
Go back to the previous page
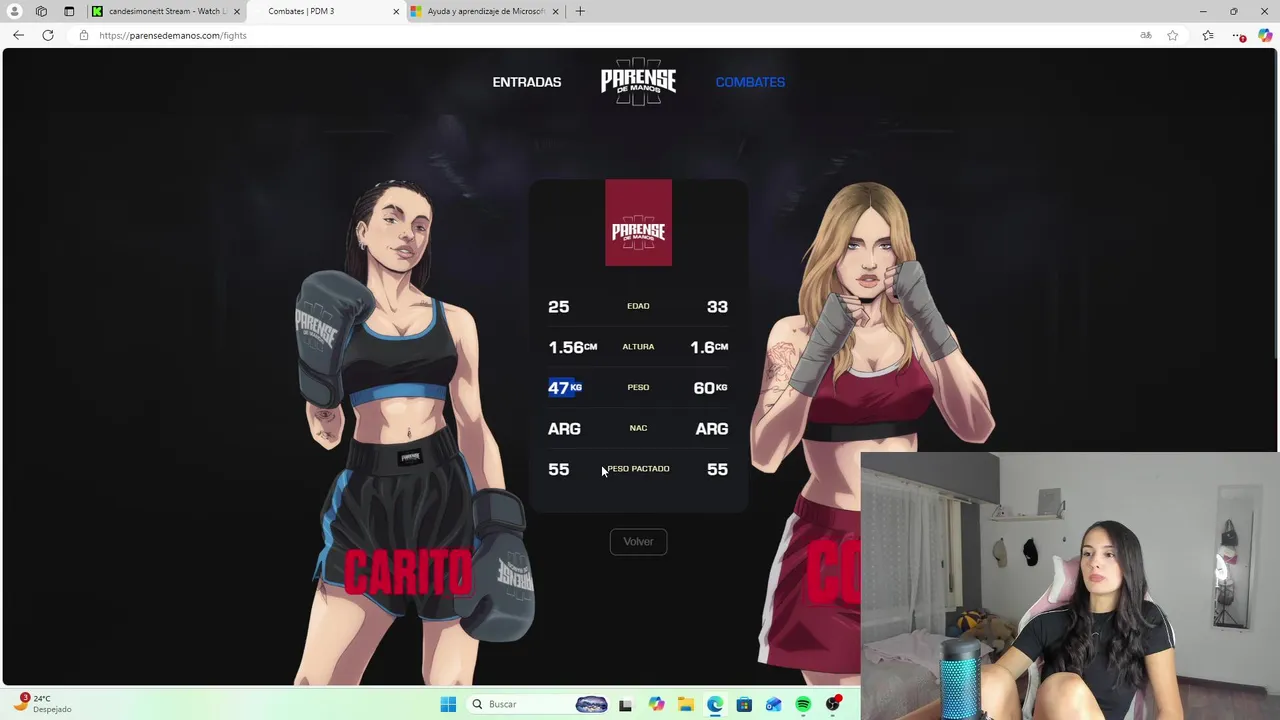tap(18, 35)
